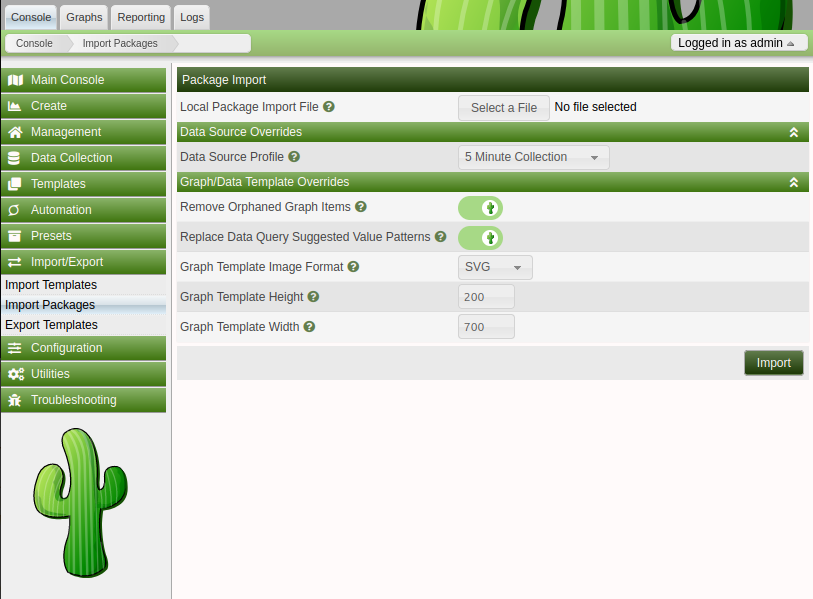Collapse the Data Source Overrides section

pyautogui.click(x=794, y=132)
